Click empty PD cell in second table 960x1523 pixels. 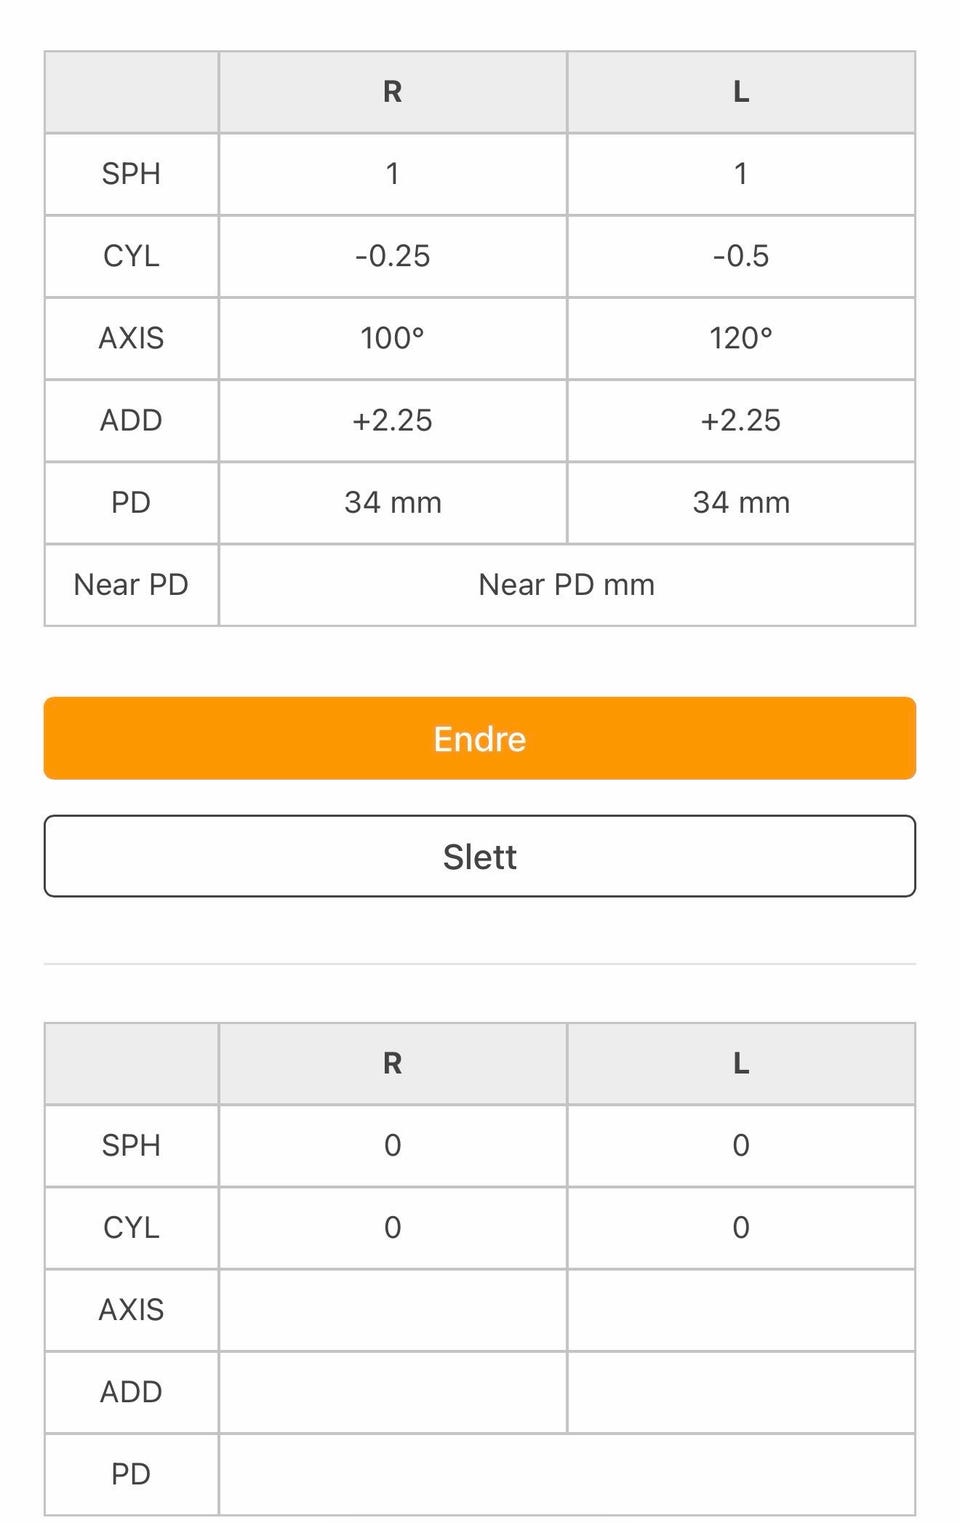(566, 1474)
